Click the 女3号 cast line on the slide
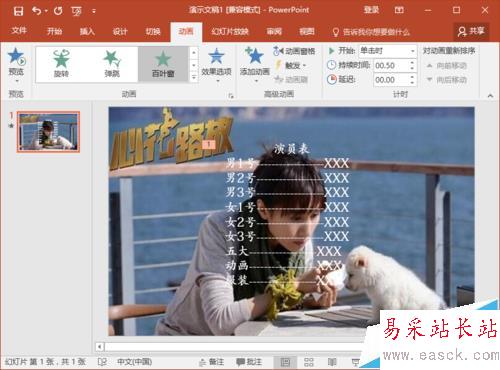This screenshot has width=500, height=370. point(288,236)
